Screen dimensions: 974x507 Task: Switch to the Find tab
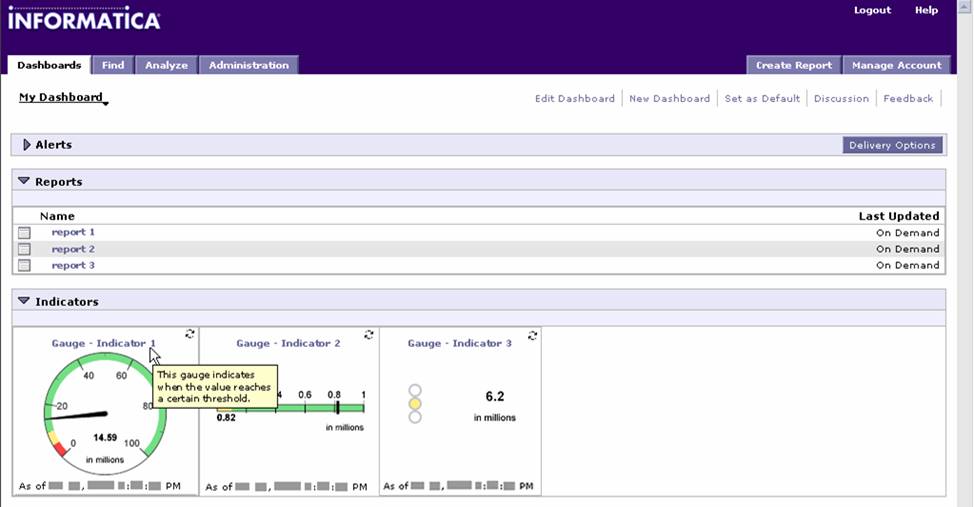pyautogui.click(x=113, y=65)
